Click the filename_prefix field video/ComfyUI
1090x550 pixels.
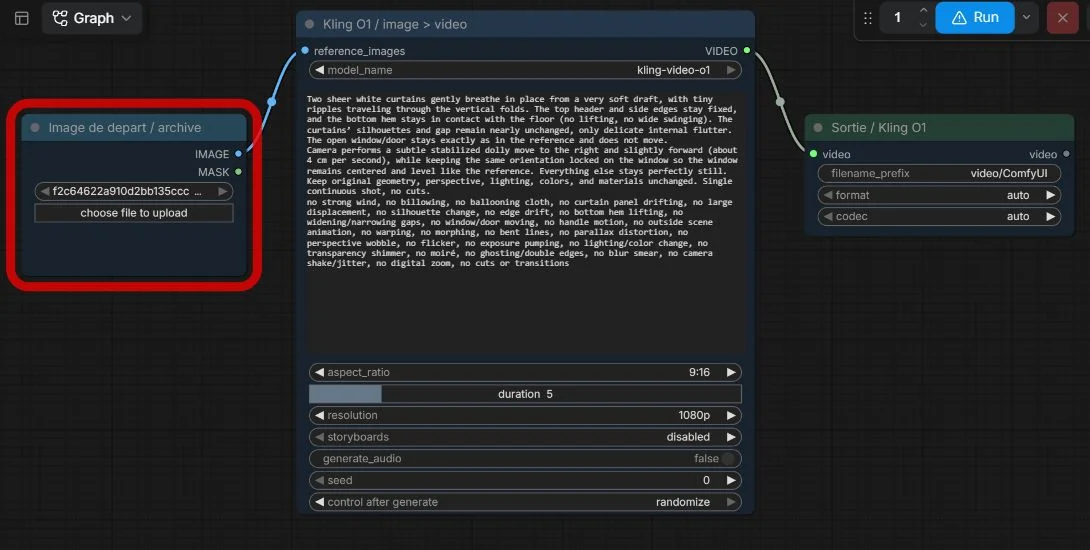[x=940, y=173]
